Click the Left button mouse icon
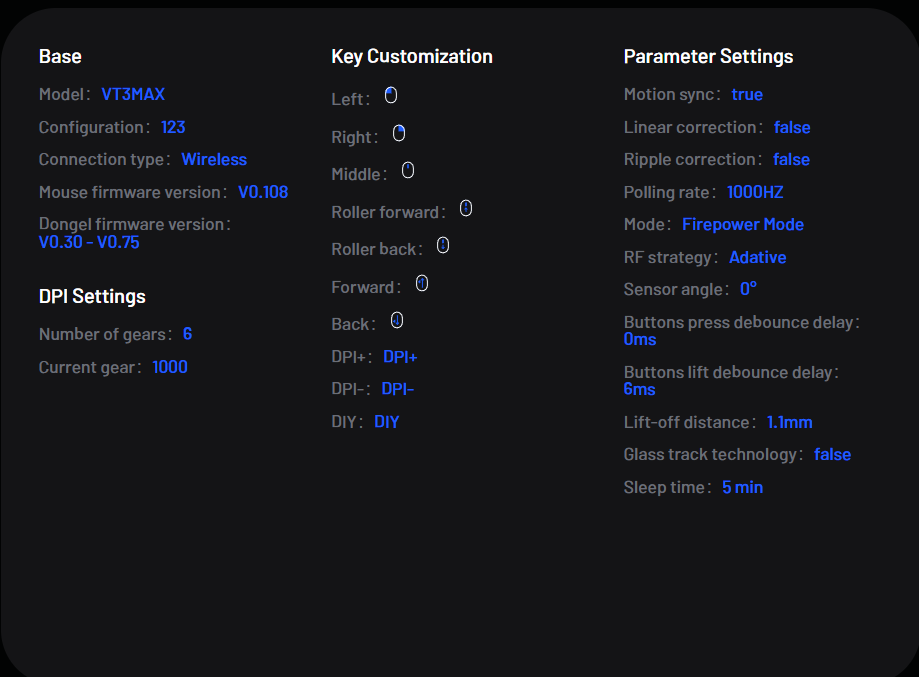Viewport: 919px width, 677px height. (x=391, y=95)
